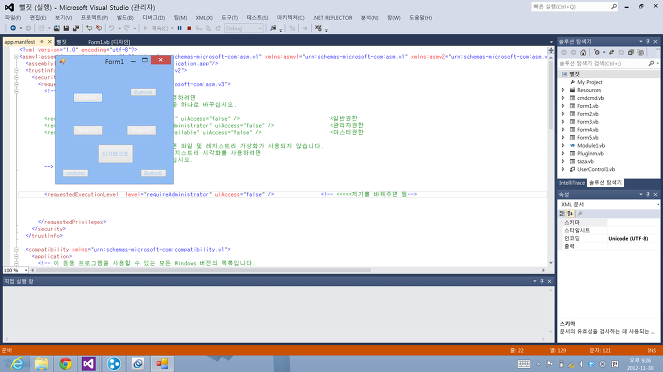Screen dimensions: 663x372
Task: Open the Debug menu
Action: (153, 18)
